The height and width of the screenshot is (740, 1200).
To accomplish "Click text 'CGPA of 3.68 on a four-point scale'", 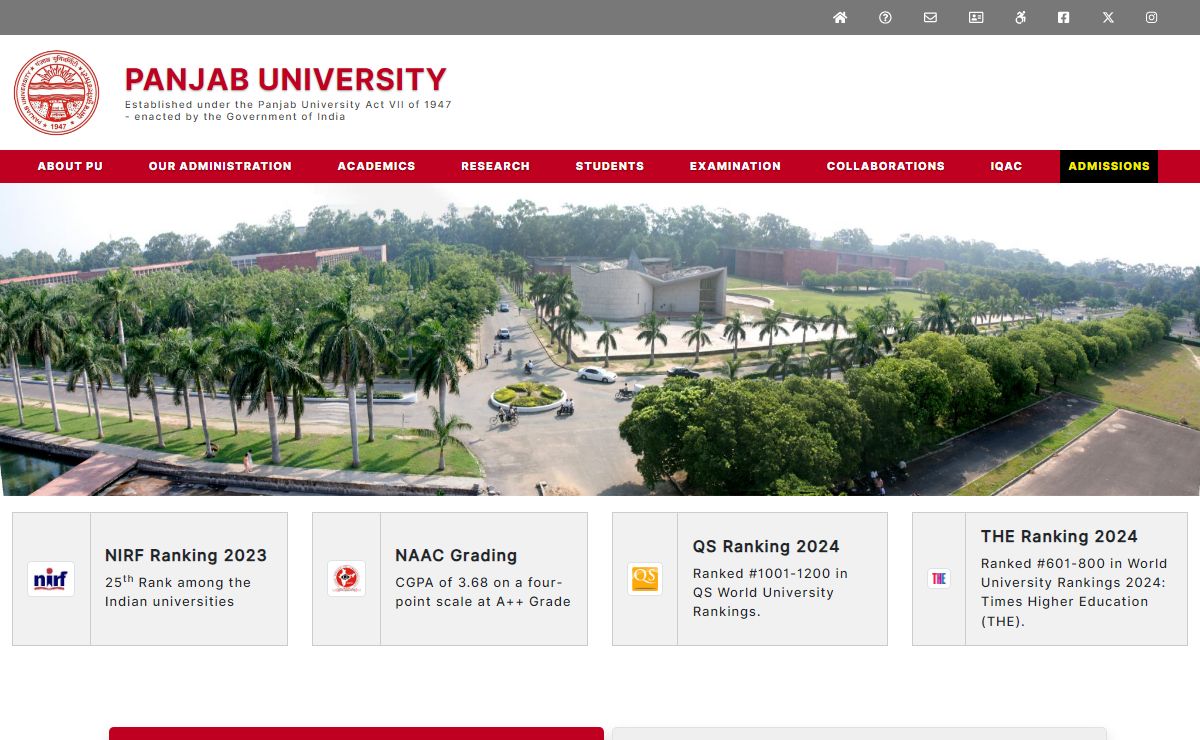I will (x=483, y=592).
